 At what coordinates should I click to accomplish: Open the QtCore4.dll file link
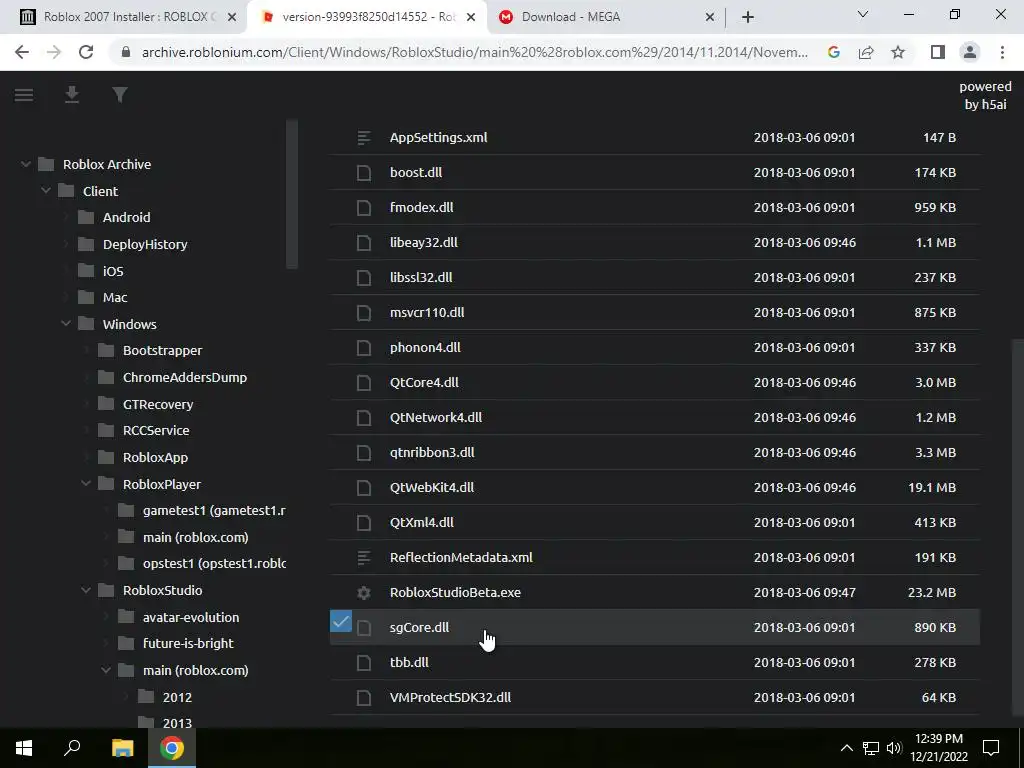point(424,383)
